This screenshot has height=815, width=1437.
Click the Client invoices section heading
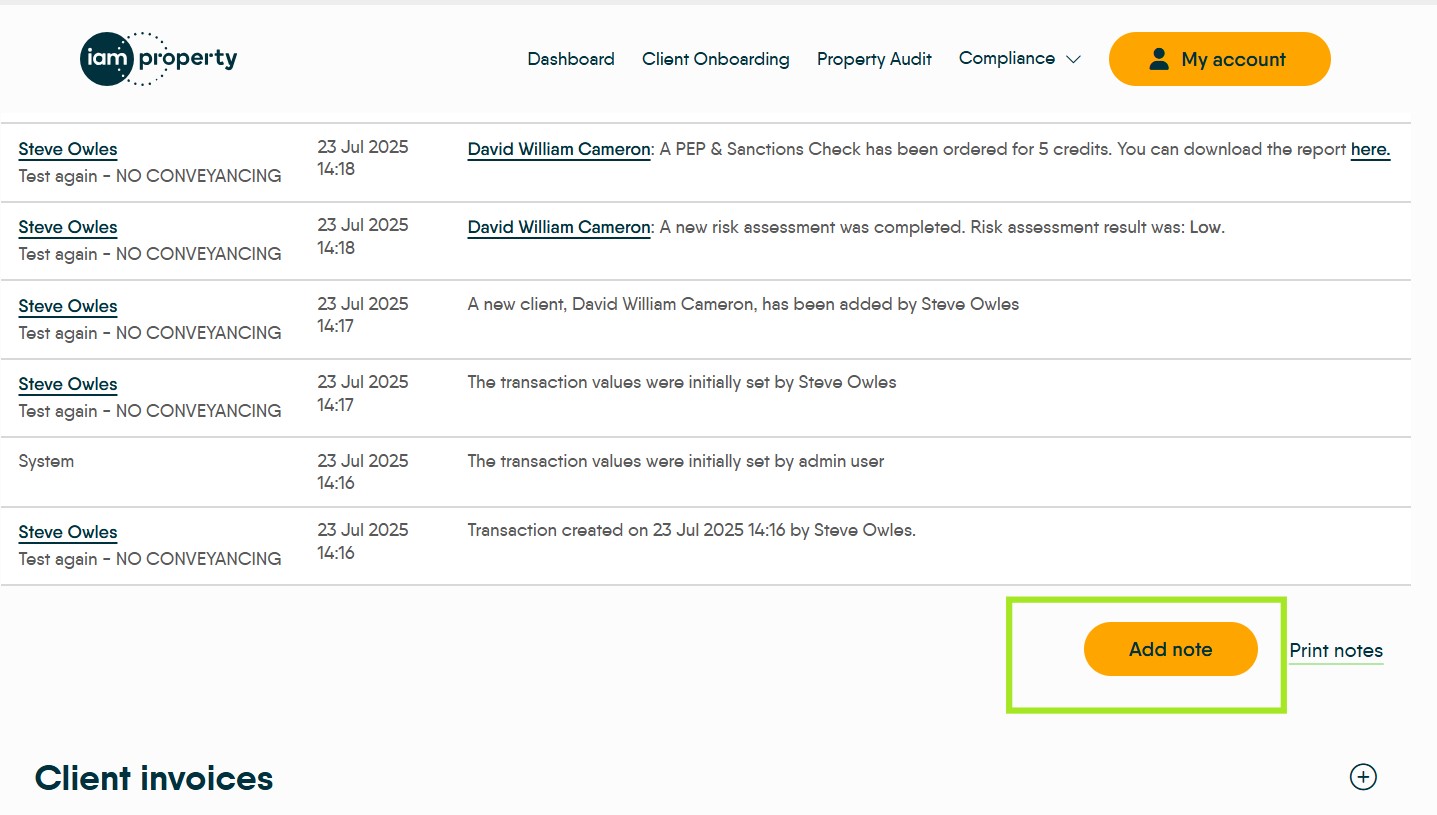click(154, 778)
